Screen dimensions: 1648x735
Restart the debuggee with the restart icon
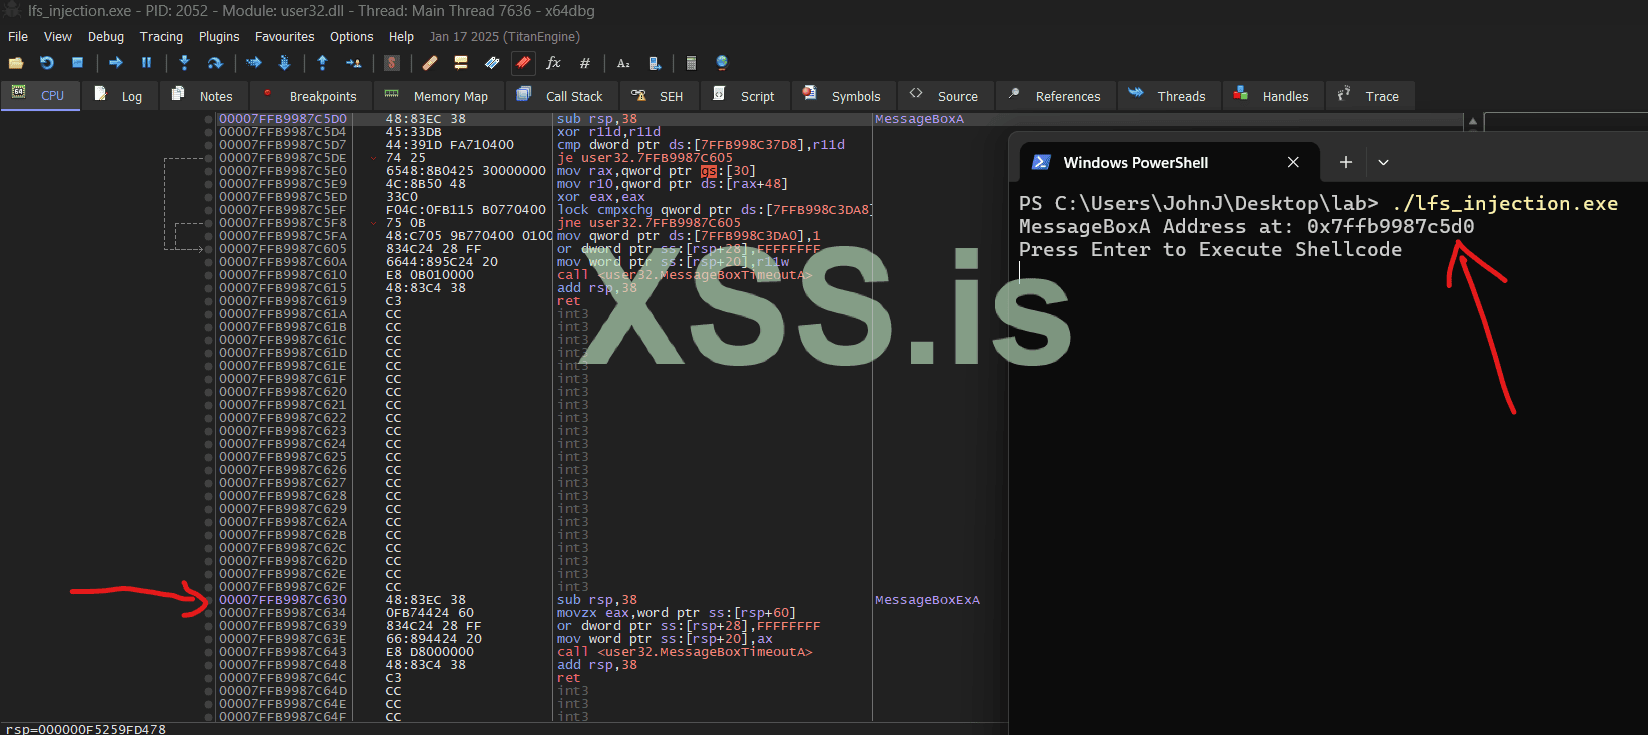46,63
